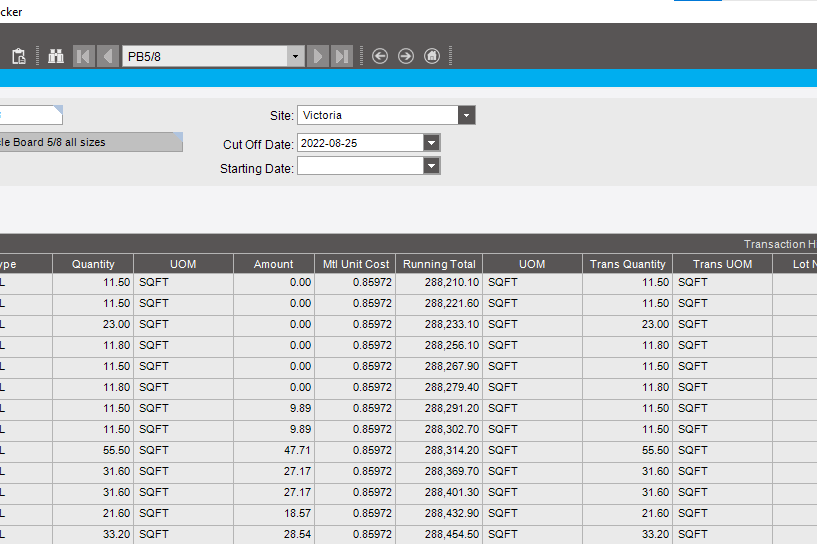The image size is (817, 545).
Task: Click the Amount column header
Action: click(273, 264)
